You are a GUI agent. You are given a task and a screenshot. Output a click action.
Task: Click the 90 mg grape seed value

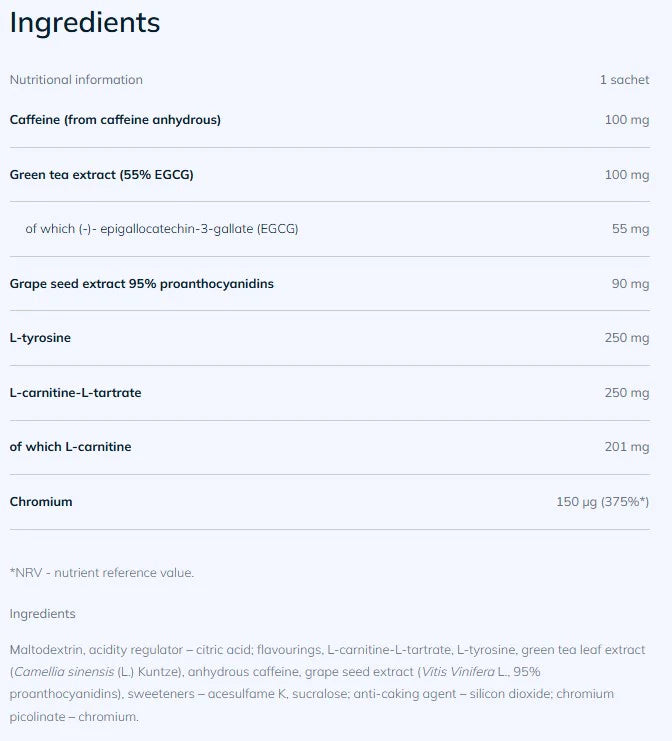[x=630, y=284]
